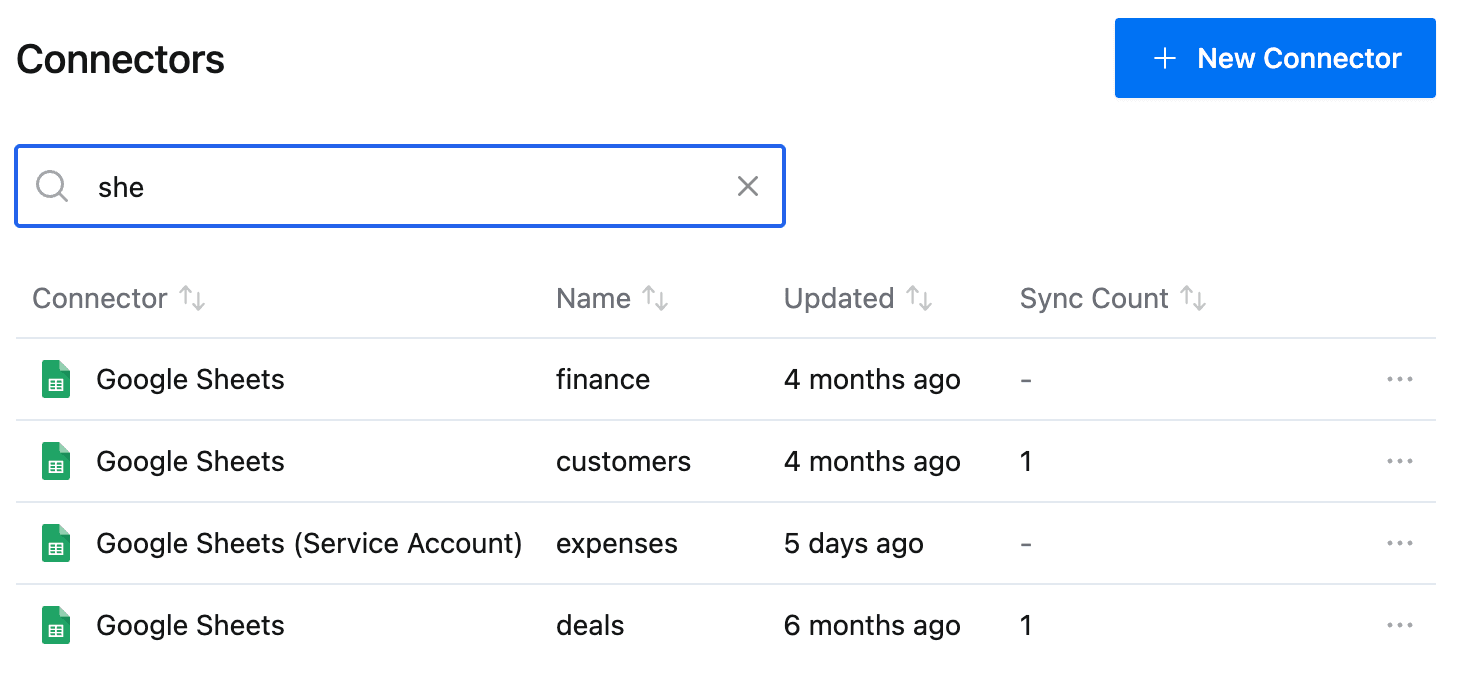This screenshot has height=688, width=1470.
Task: Open the ellipsis menu for the expenses connector
Action: point(1400,543)
